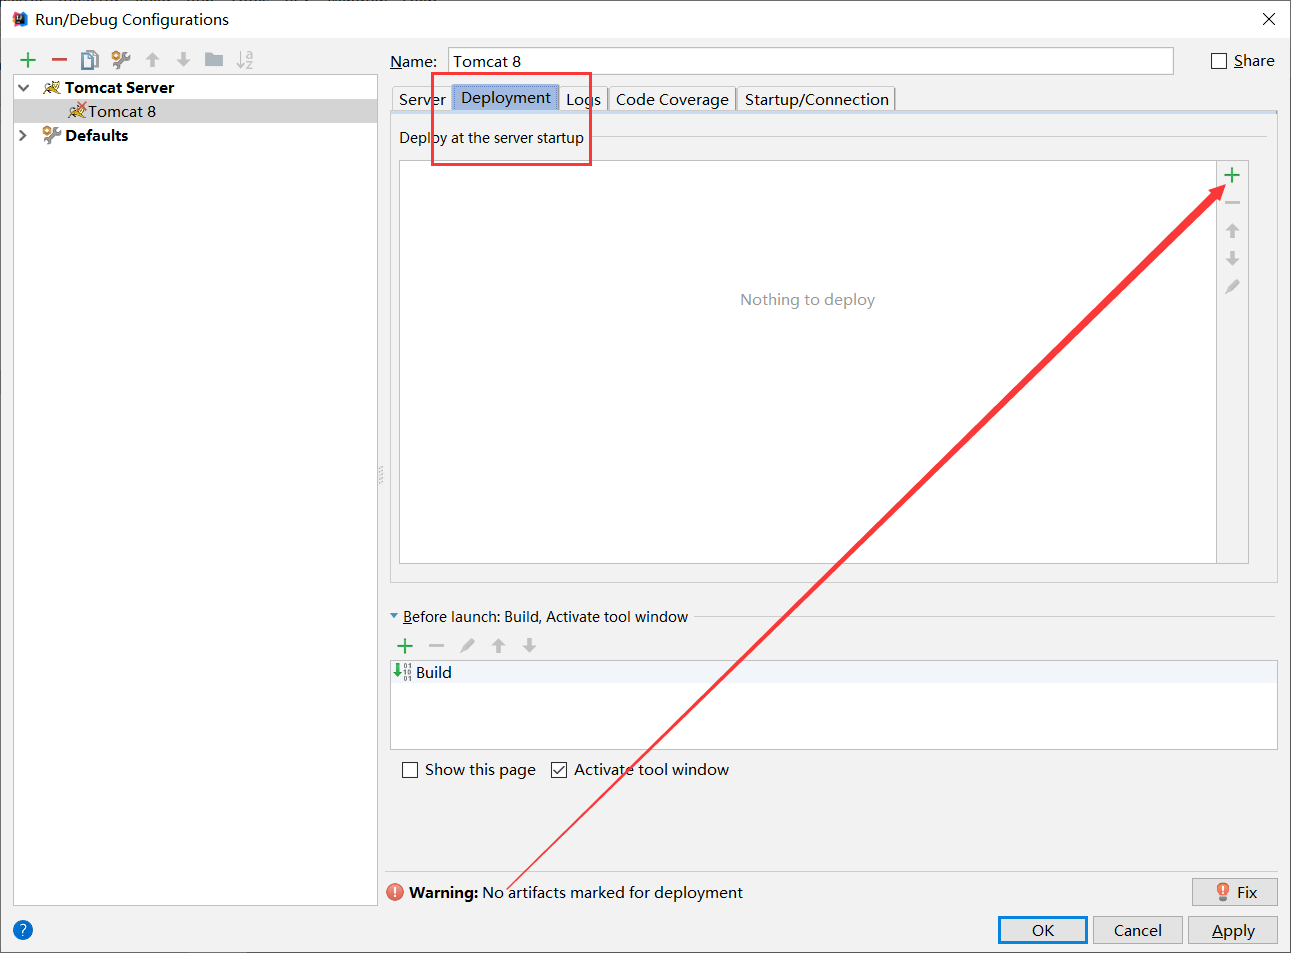
Task: Select the Deployment tab
Action: tap(506, 97)
